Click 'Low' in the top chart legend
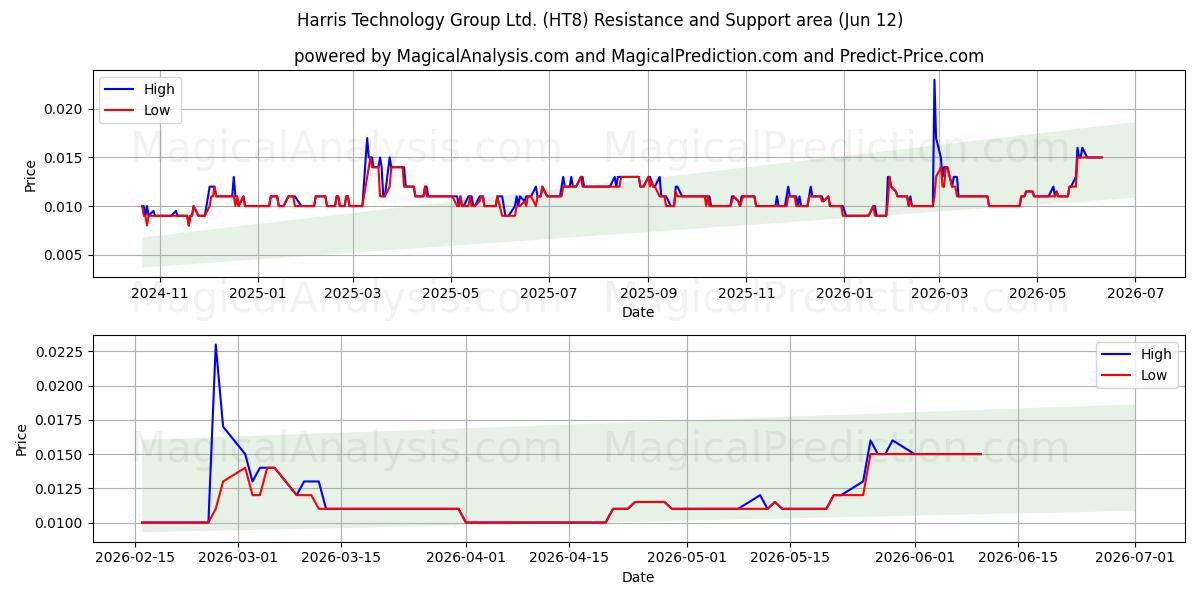The height and width of the screenshot is (600, 1200). [157, 110]
